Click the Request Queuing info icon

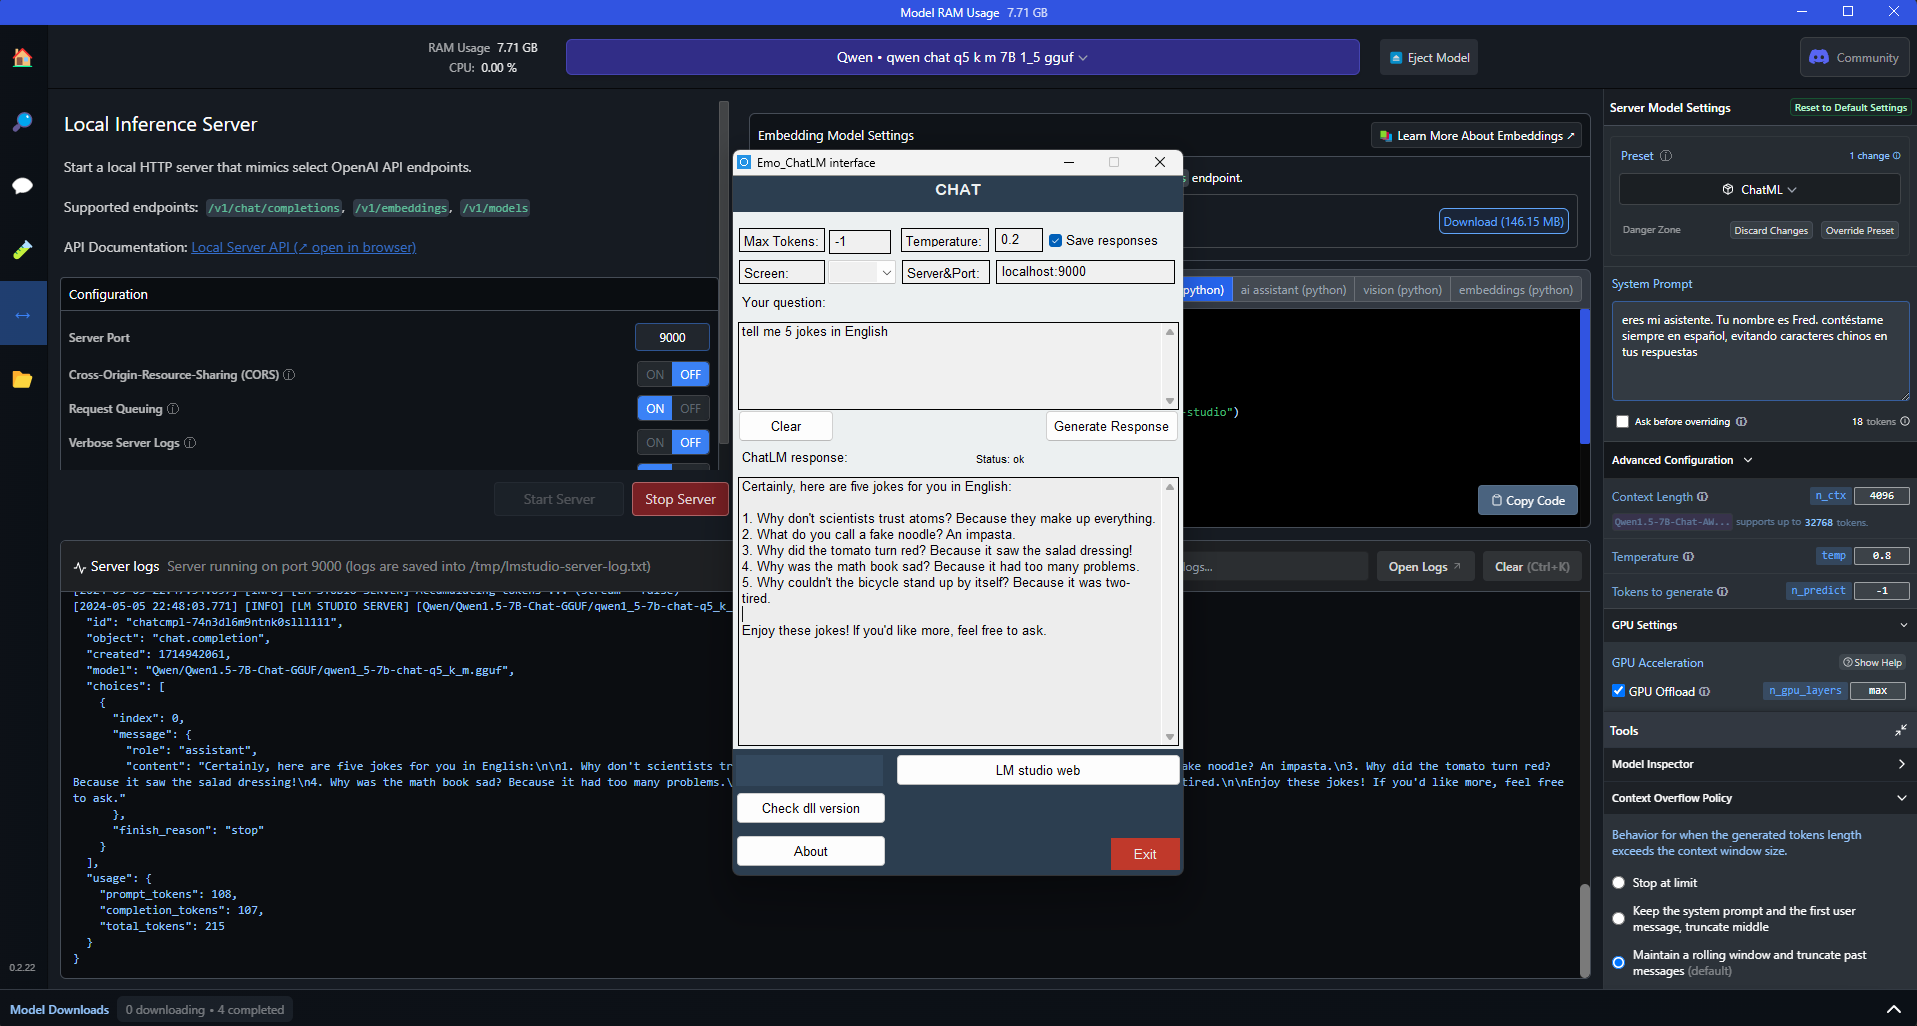(173, 409)
